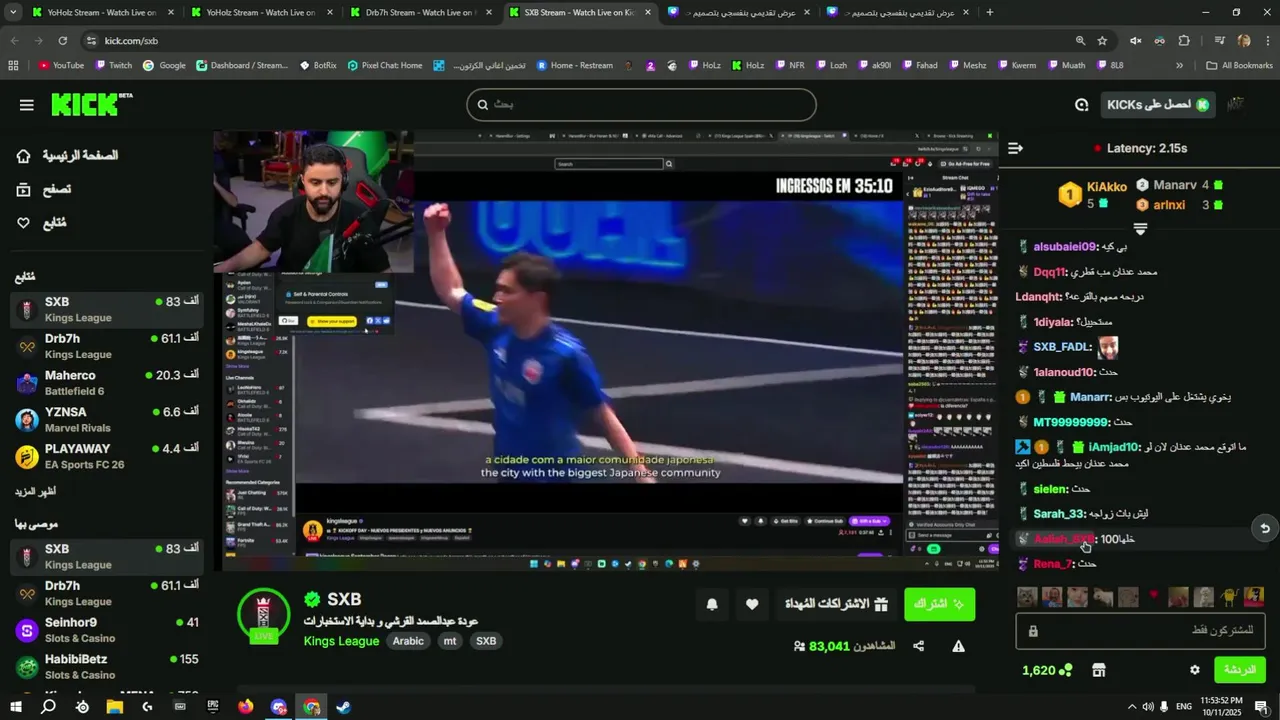Click the stream share icon
This screenshot has width=1280, height=720.
pos(919,646)
